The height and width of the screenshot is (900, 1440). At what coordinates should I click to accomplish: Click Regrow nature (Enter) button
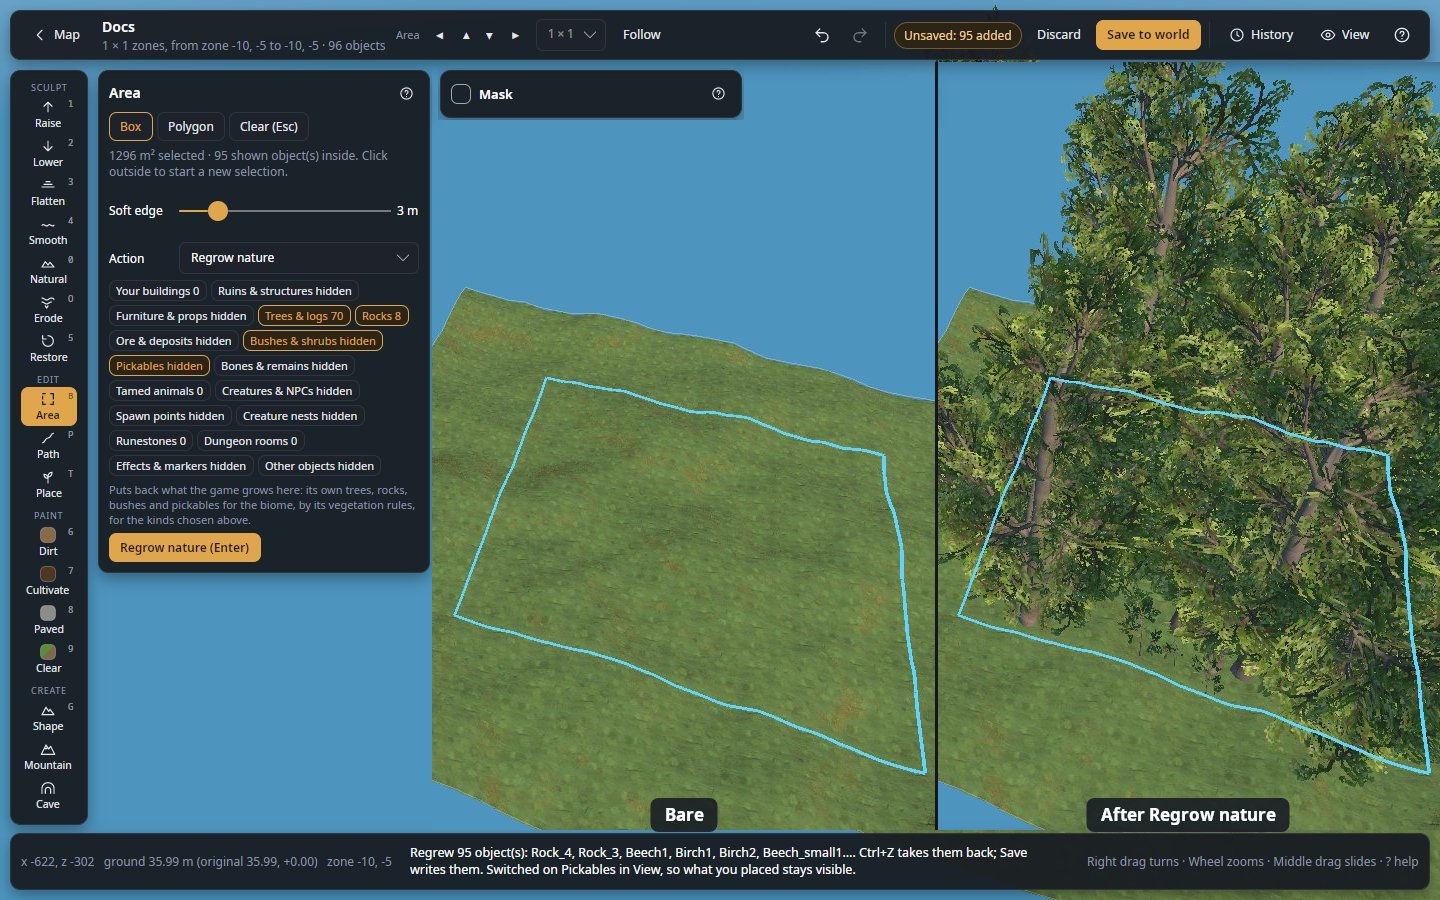pyautogui.click(x=185, y=548)
